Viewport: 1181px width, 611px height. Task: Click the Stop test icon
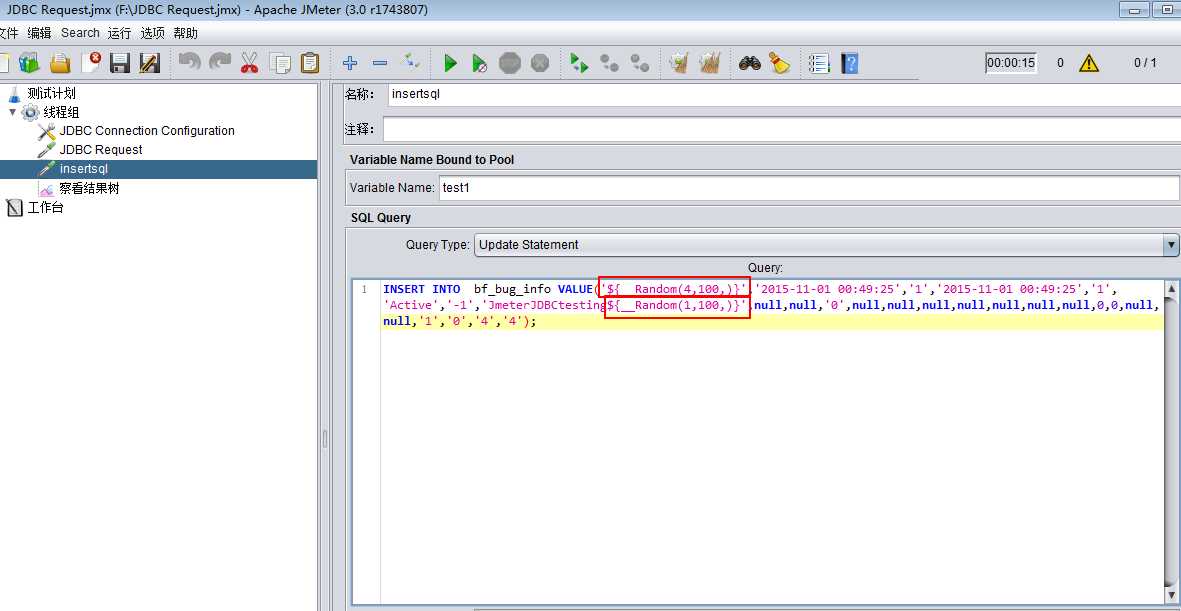(x=510, y=63)
